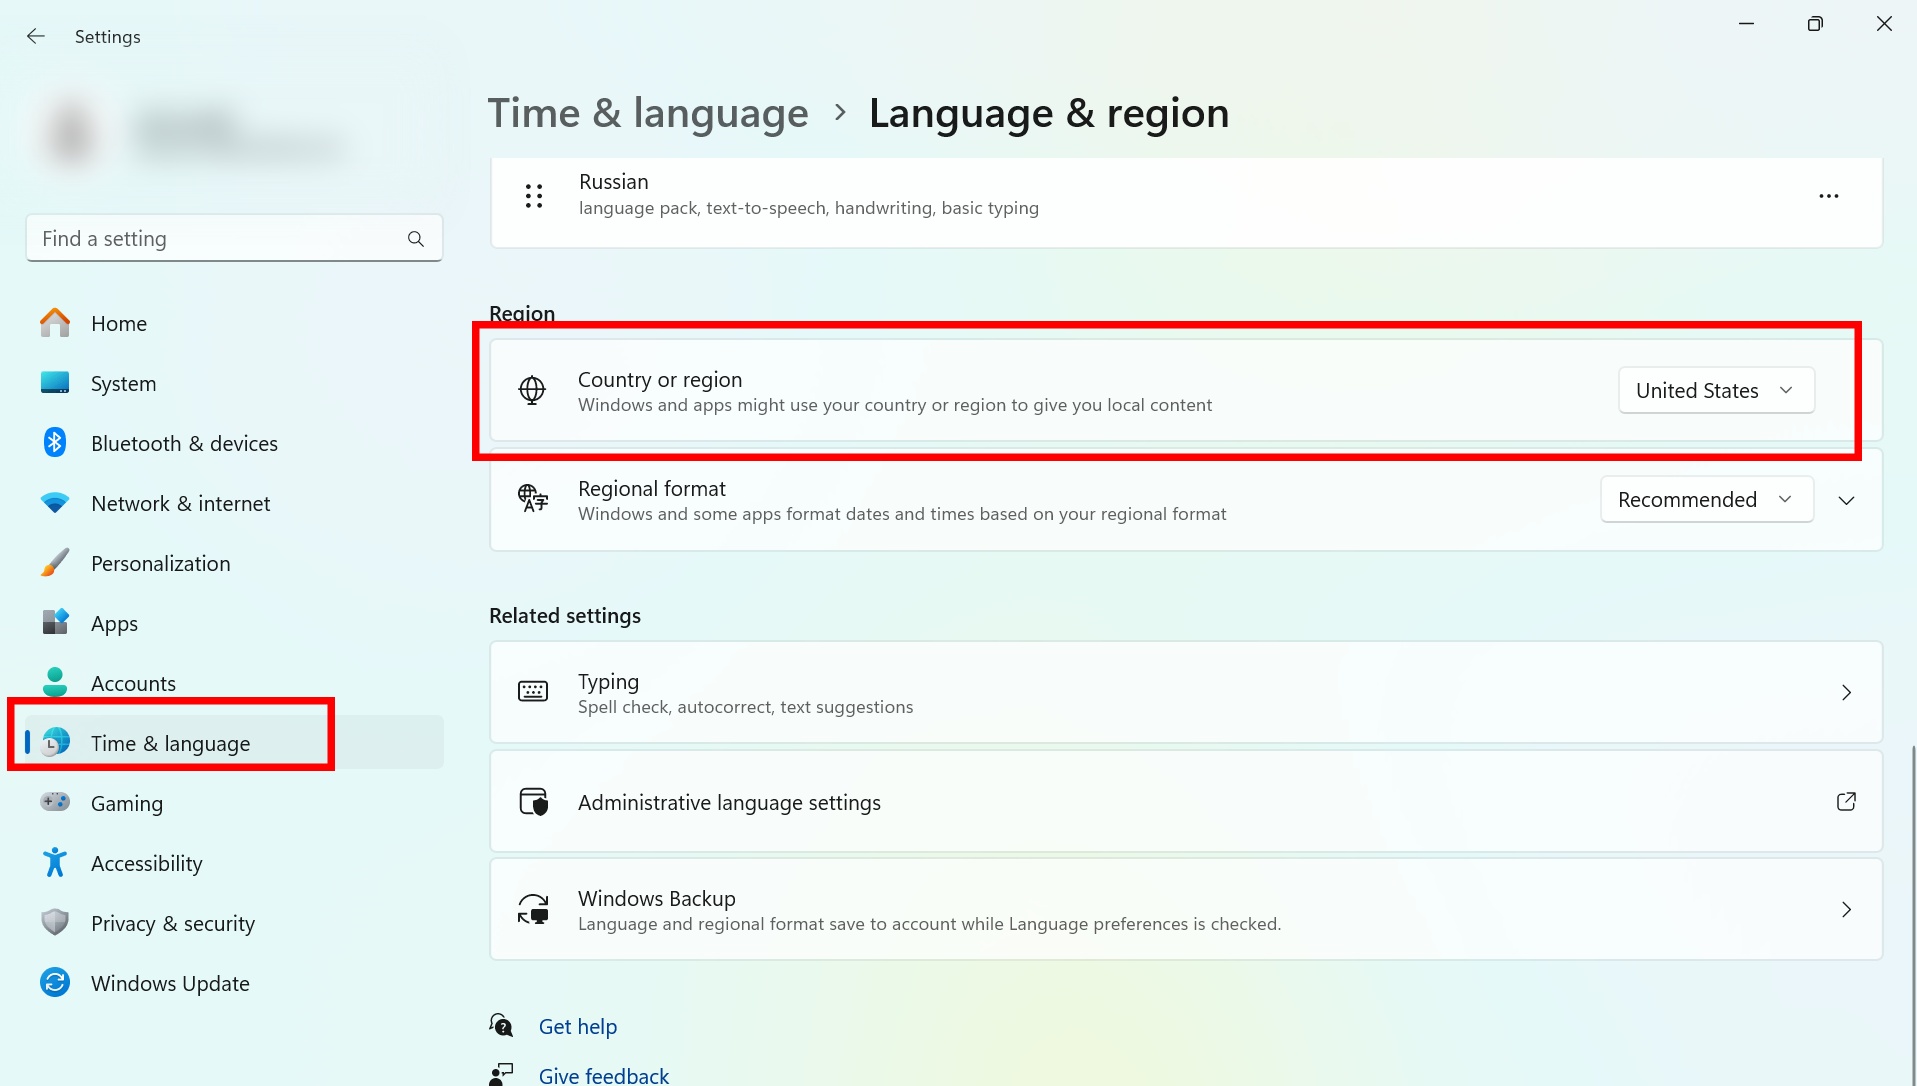Screen dimensions: 1917x1086
Task: Click the globe icon for Country or region
Action: point(532,390)
